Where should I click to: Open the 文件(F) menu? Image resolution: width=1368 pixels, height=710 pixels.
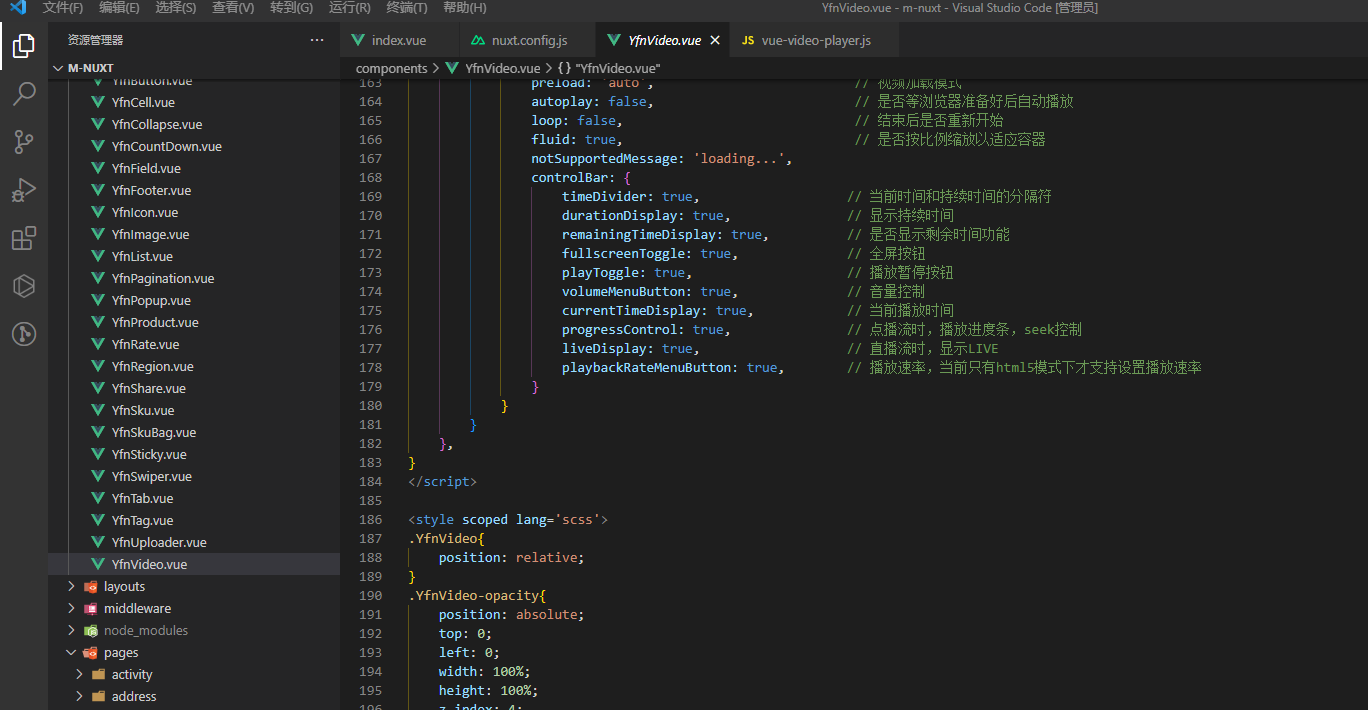(63, 8)
